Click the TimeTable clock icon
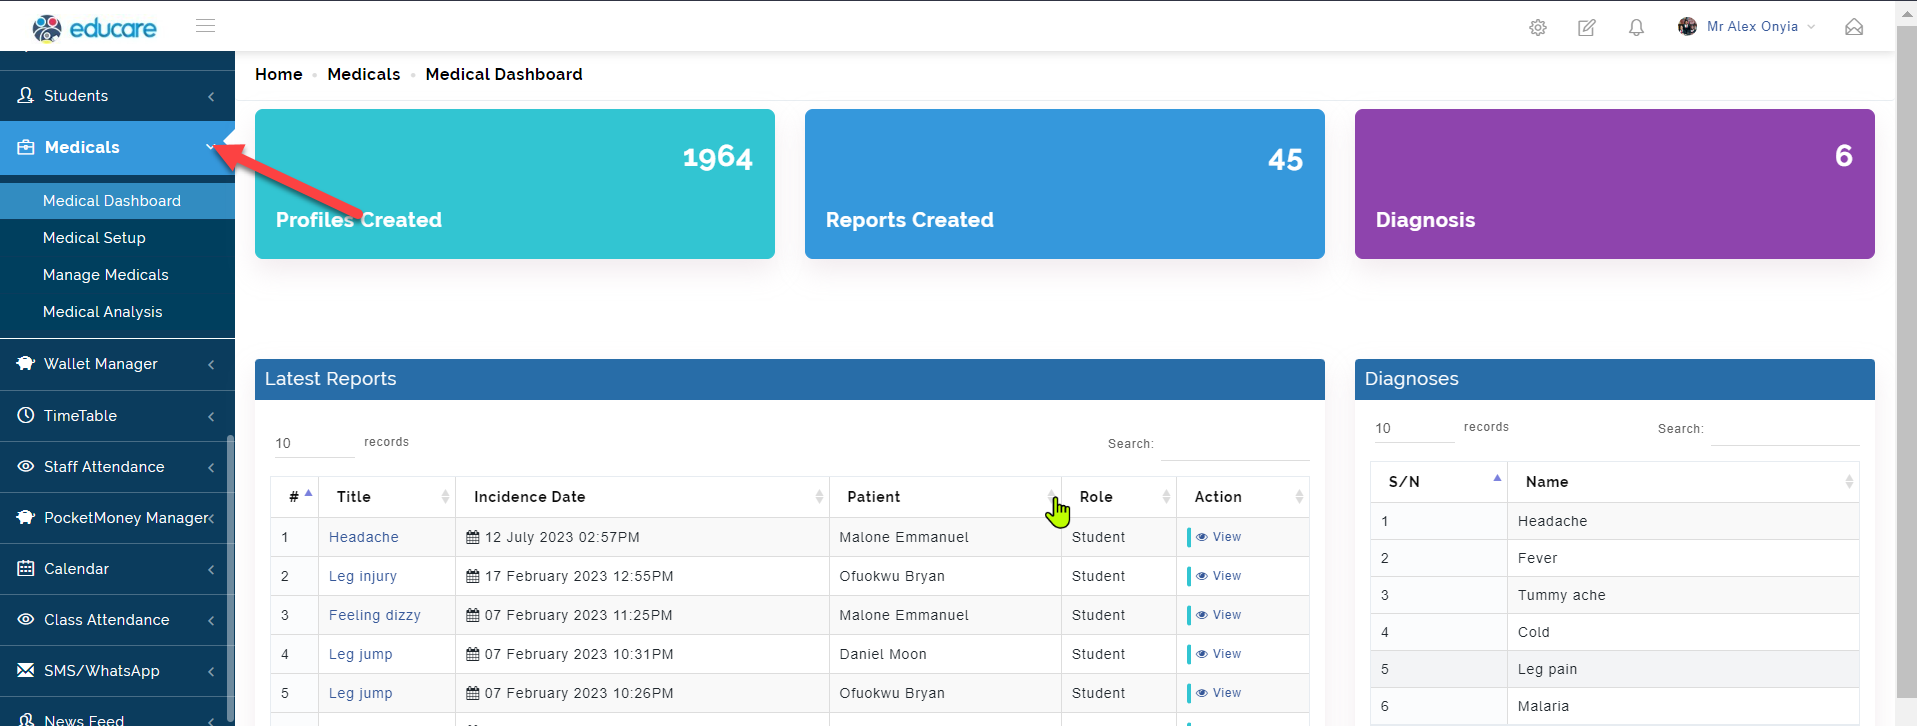This screenshot has width=1917, height=726. coord(26,415)
